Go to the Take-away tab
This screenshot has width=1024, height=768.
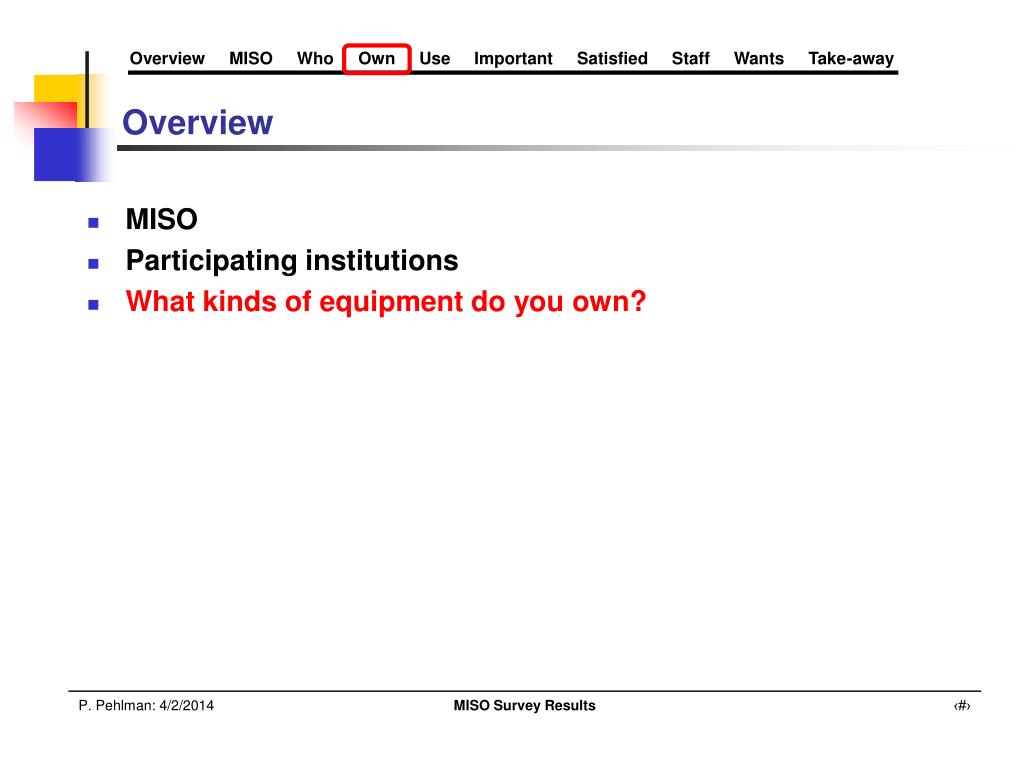pyautogui.click(x=851, y=59)
